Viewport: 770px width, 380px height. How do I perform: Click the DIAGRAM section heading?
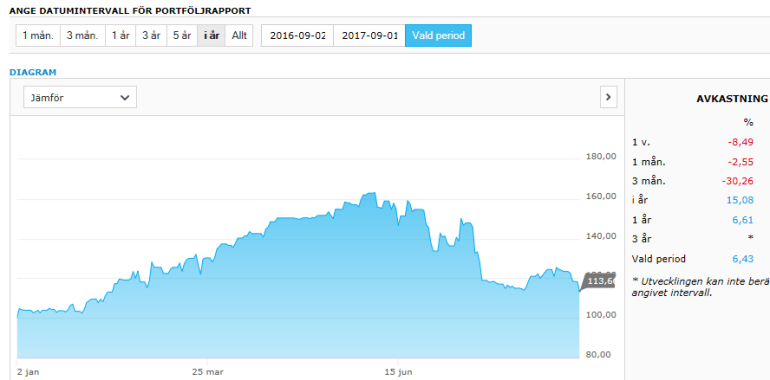tap(33, 72)
